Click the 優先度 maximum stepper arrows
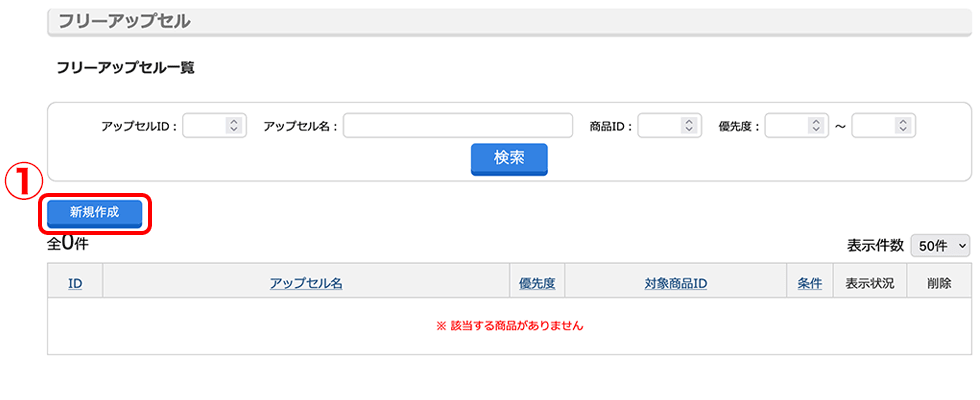 [x=902, y=126]
